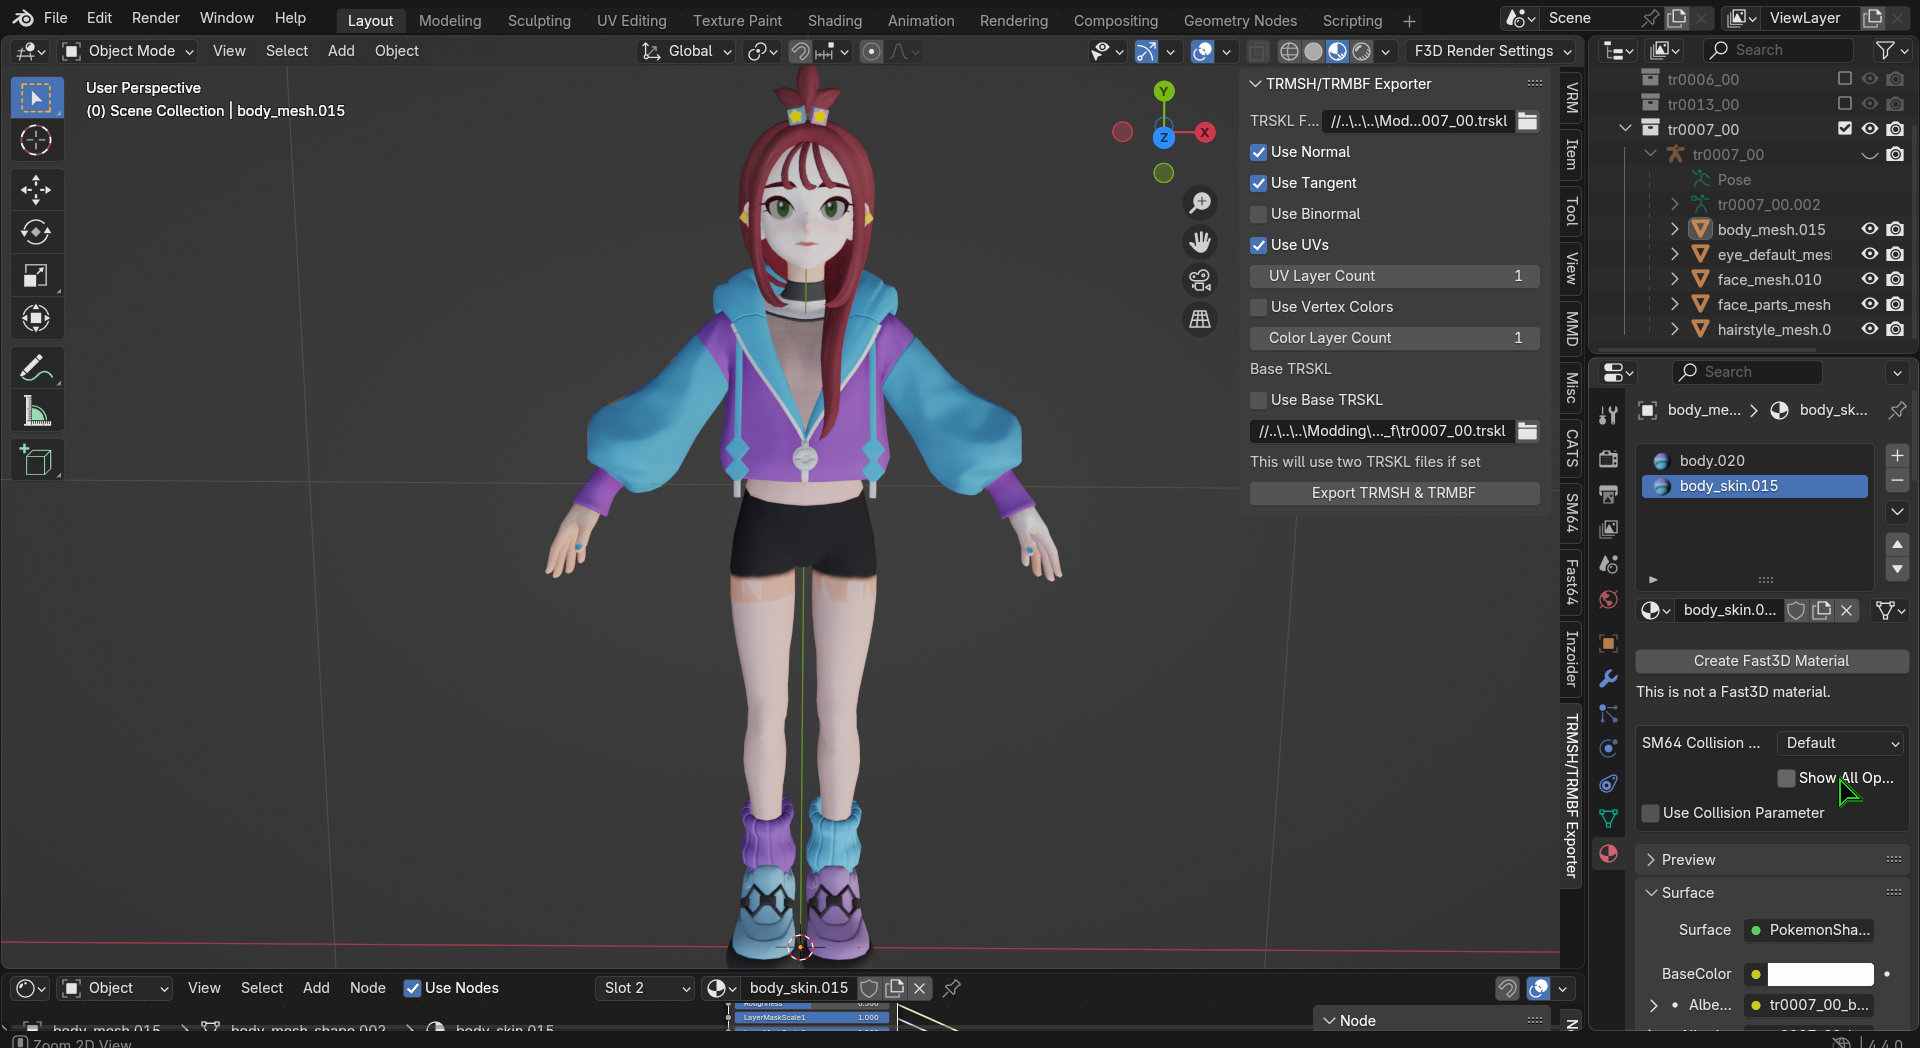Click Create Fast3D Material button
The height and width of the screenshot is (1048, 1920).
coord(1771,661)
